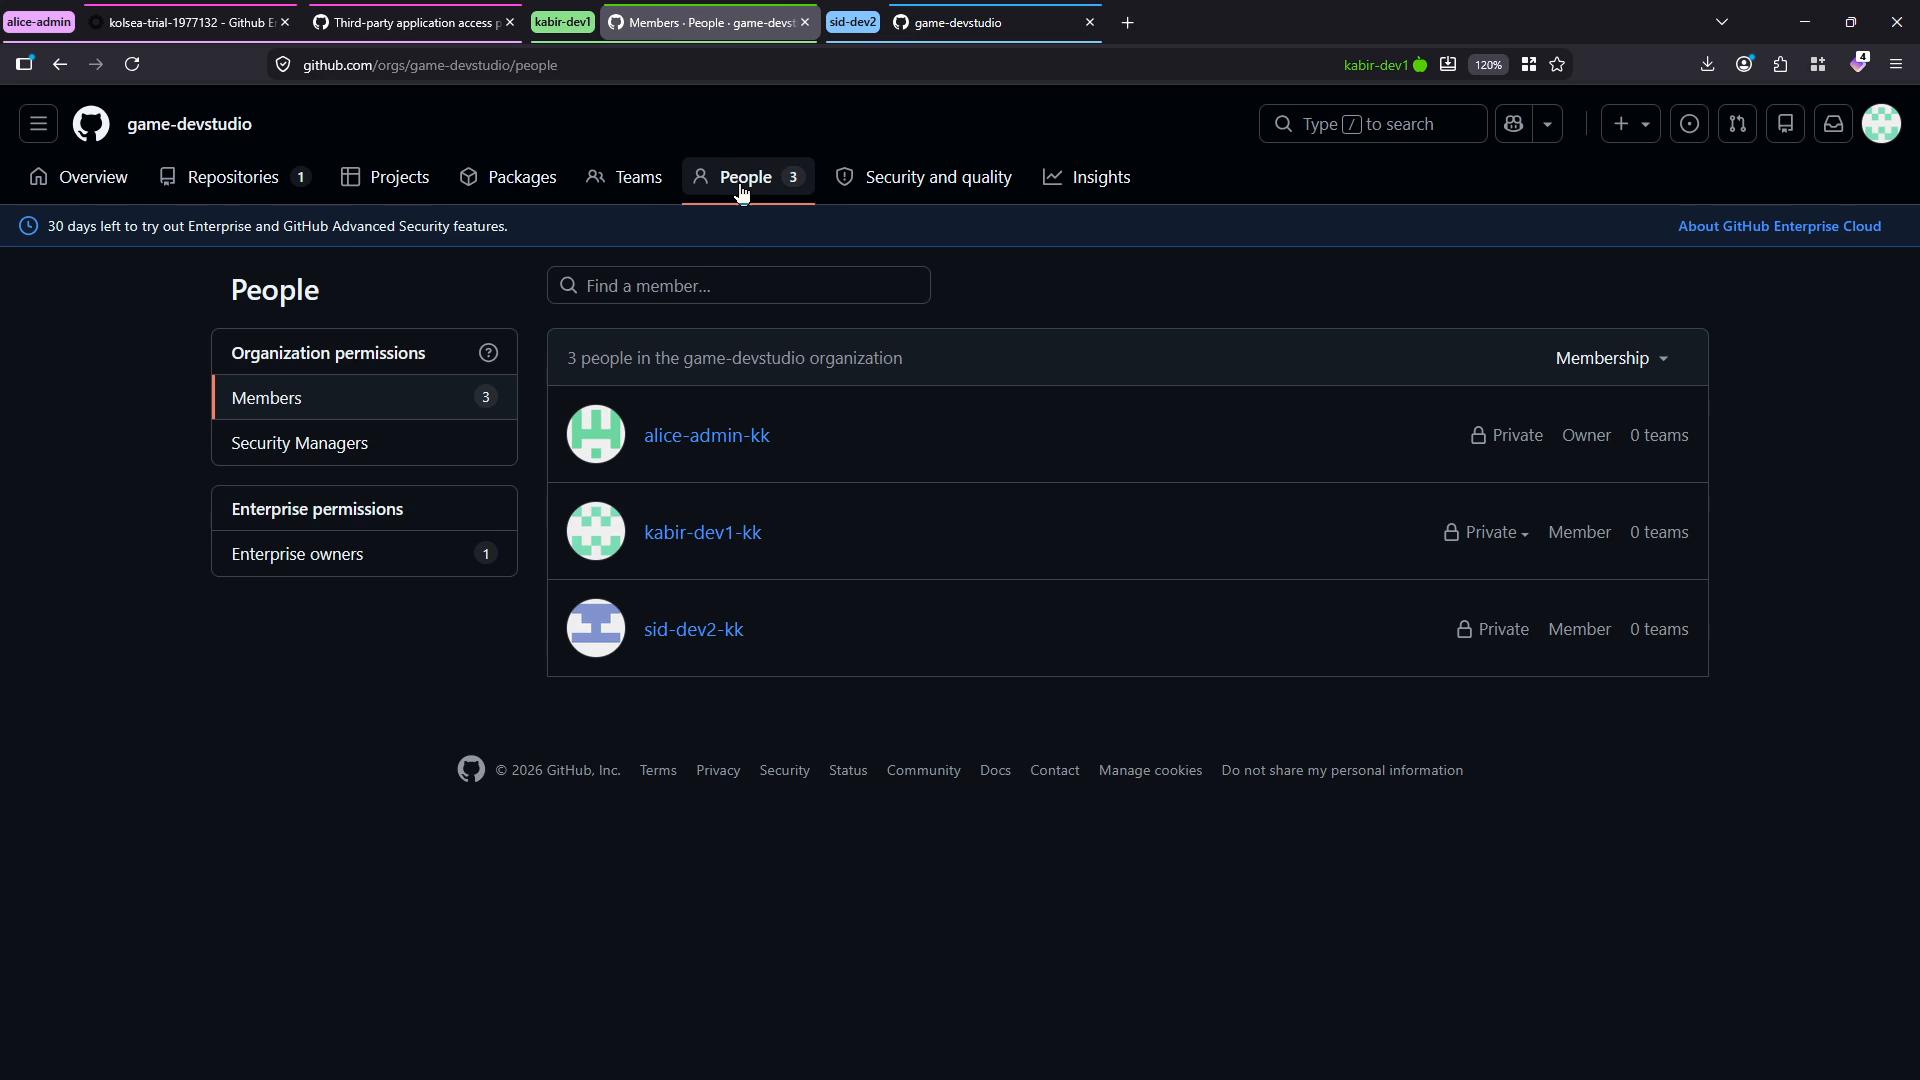
Task: Switch to the Overview tab
Action: (x=79, y=177)
